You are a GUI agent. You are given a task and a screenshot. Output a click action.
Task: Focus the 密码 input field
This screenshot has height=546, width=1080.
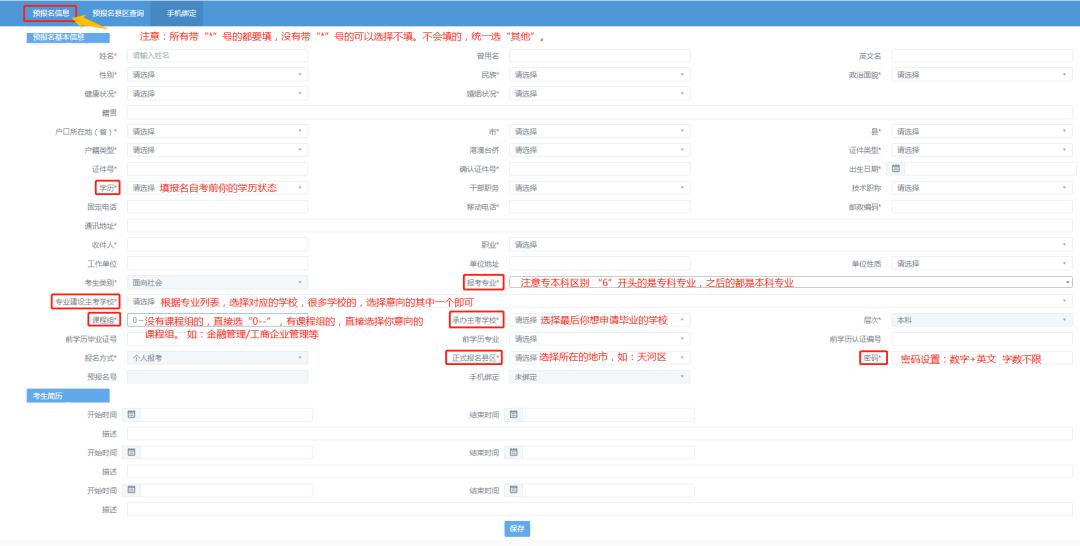point(981,358)
